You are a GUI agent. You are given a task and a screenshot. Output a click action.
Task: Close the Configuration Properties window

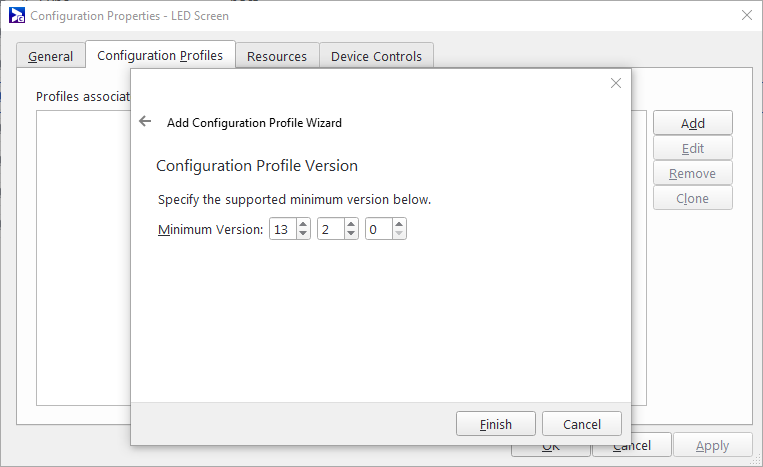coord(746,15)
